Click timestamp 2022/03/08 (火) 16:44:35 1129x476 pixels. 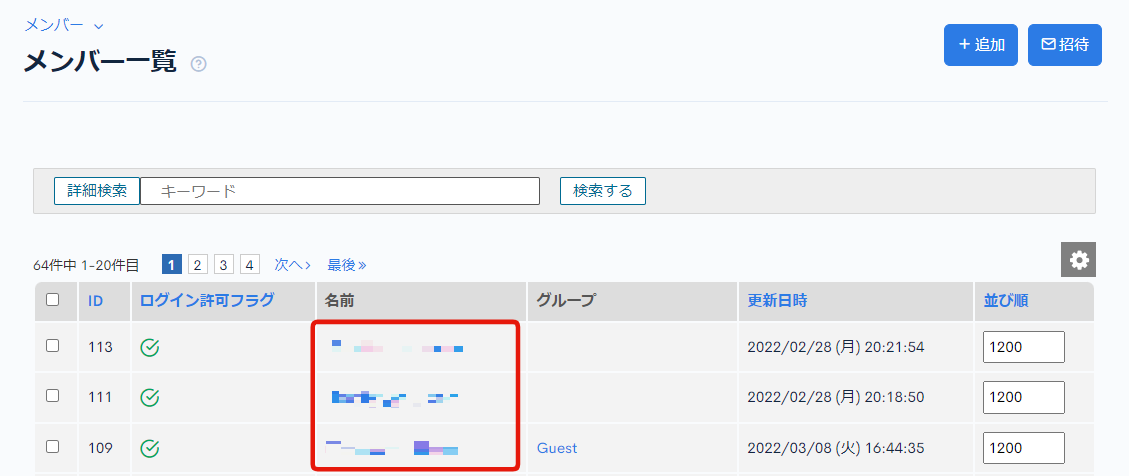click(x=836, y=448)
